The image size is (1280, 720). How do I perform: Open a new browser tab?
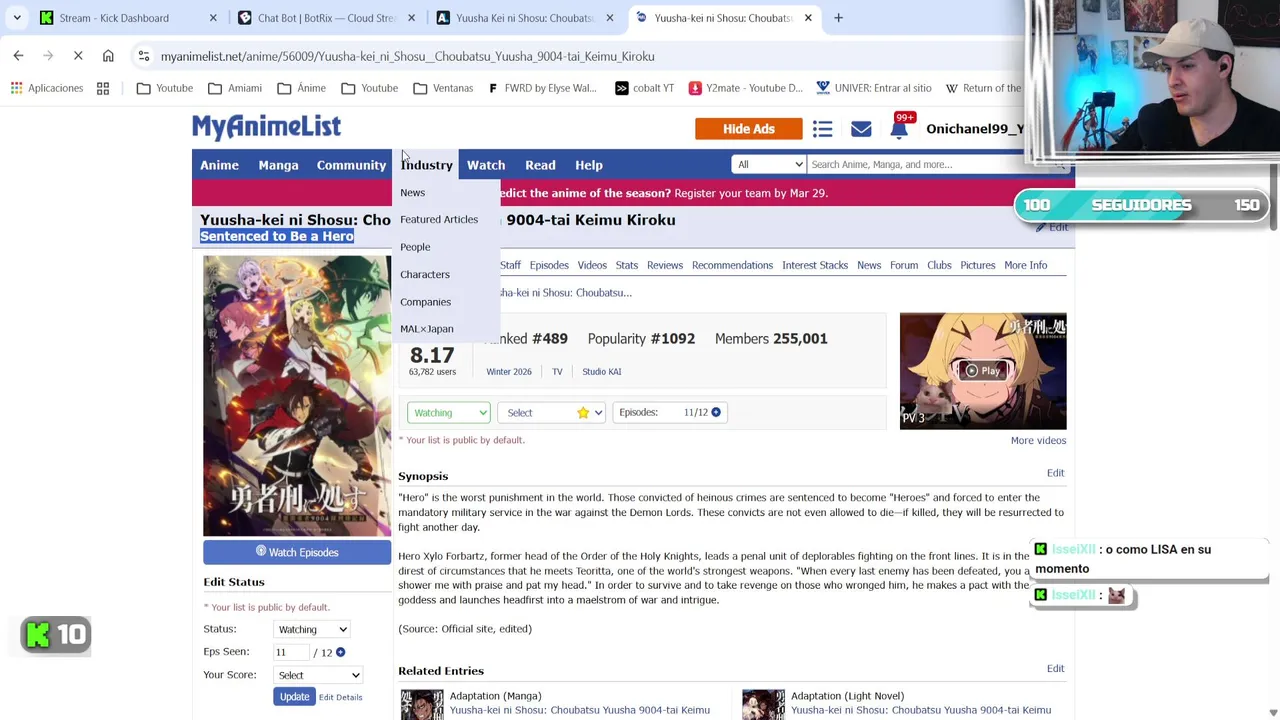pos(838,18)
